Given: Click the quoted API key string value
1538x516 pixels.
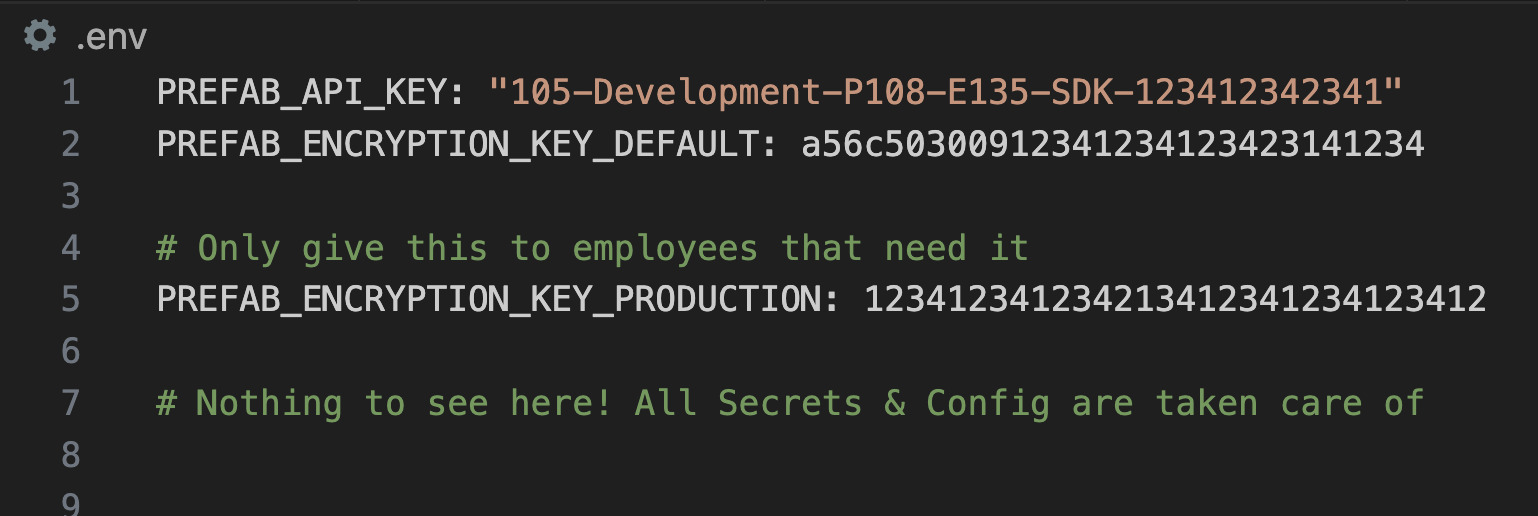Looking at the screenshot, I should tap(947, 93).
